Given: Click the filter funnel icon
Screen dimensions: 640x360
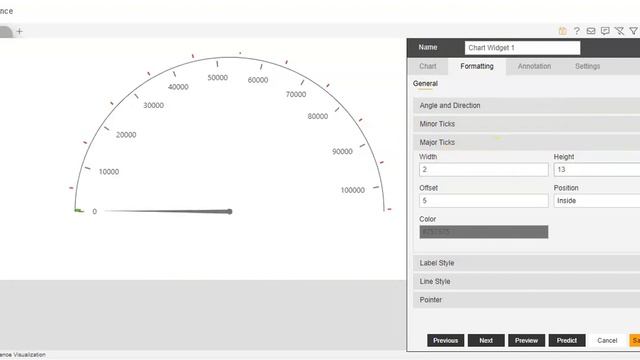Looking at the screenshot, I should (633, 31).
